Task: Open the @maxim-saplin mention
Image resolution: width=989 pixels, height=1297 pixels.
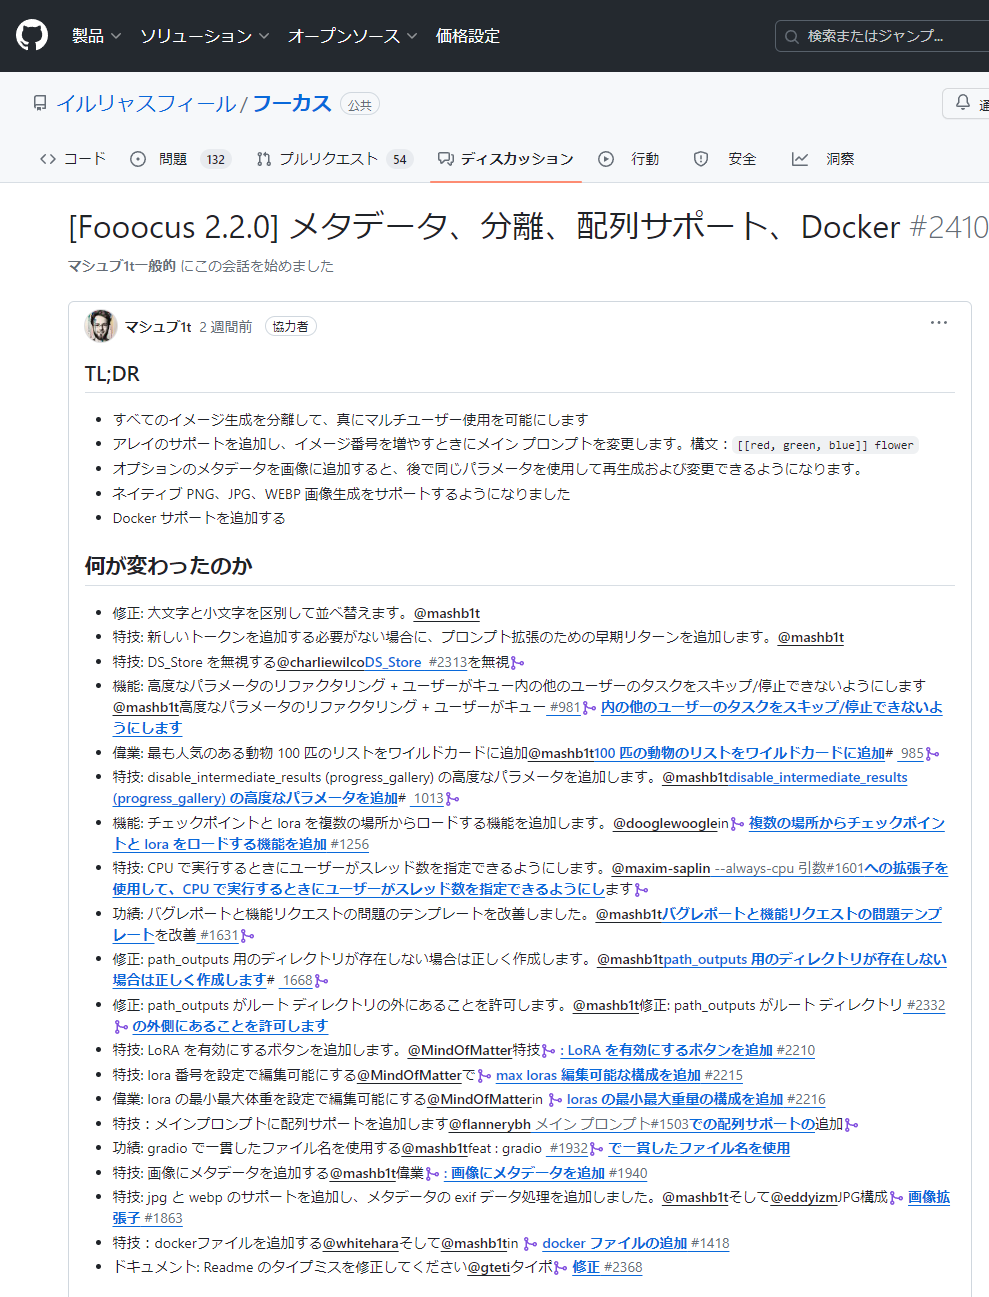Action: point(661,868)
